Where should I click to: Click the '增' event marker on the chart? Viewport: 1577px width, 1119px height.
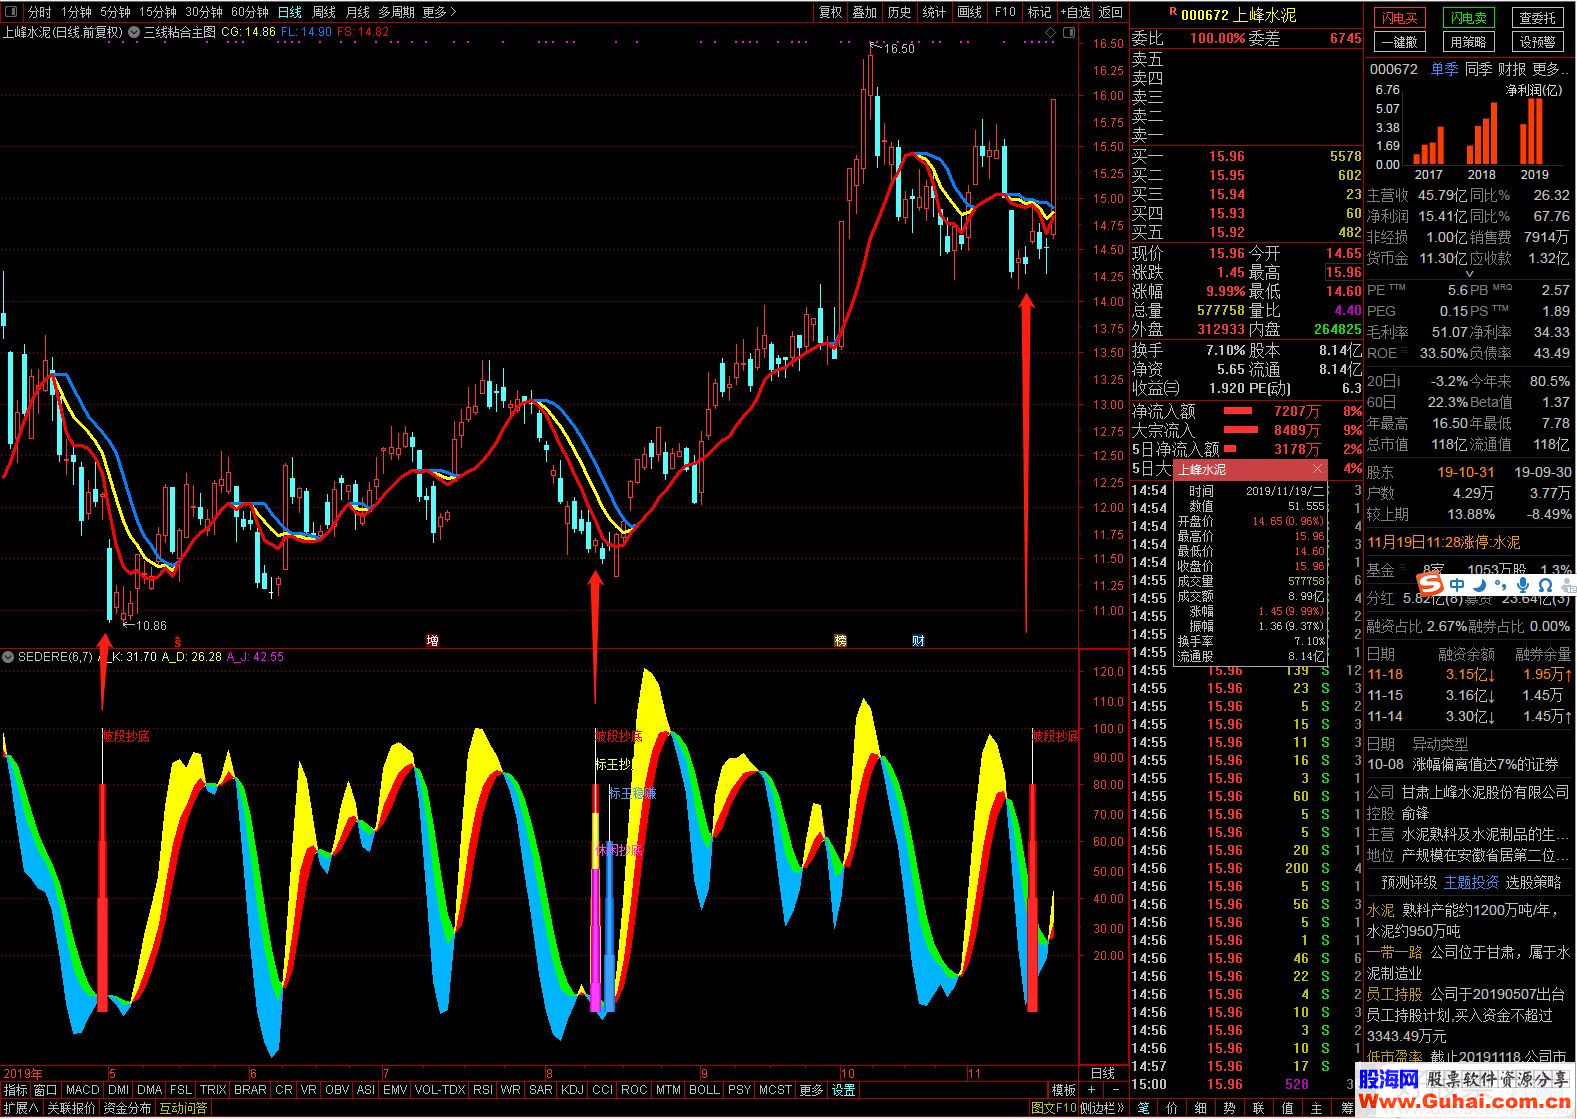[432, 640]
